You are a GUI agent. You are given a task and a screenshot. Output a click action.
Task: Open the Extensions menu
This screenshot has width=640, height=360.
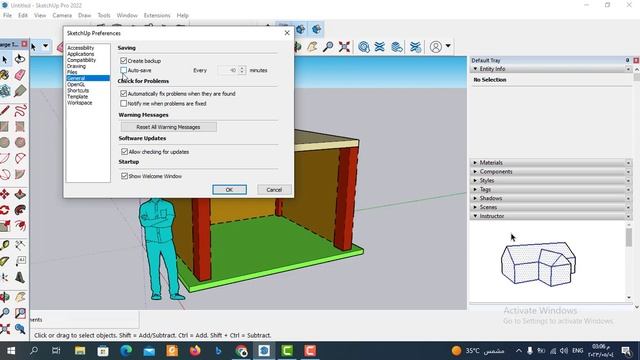[x=157, y=15]
